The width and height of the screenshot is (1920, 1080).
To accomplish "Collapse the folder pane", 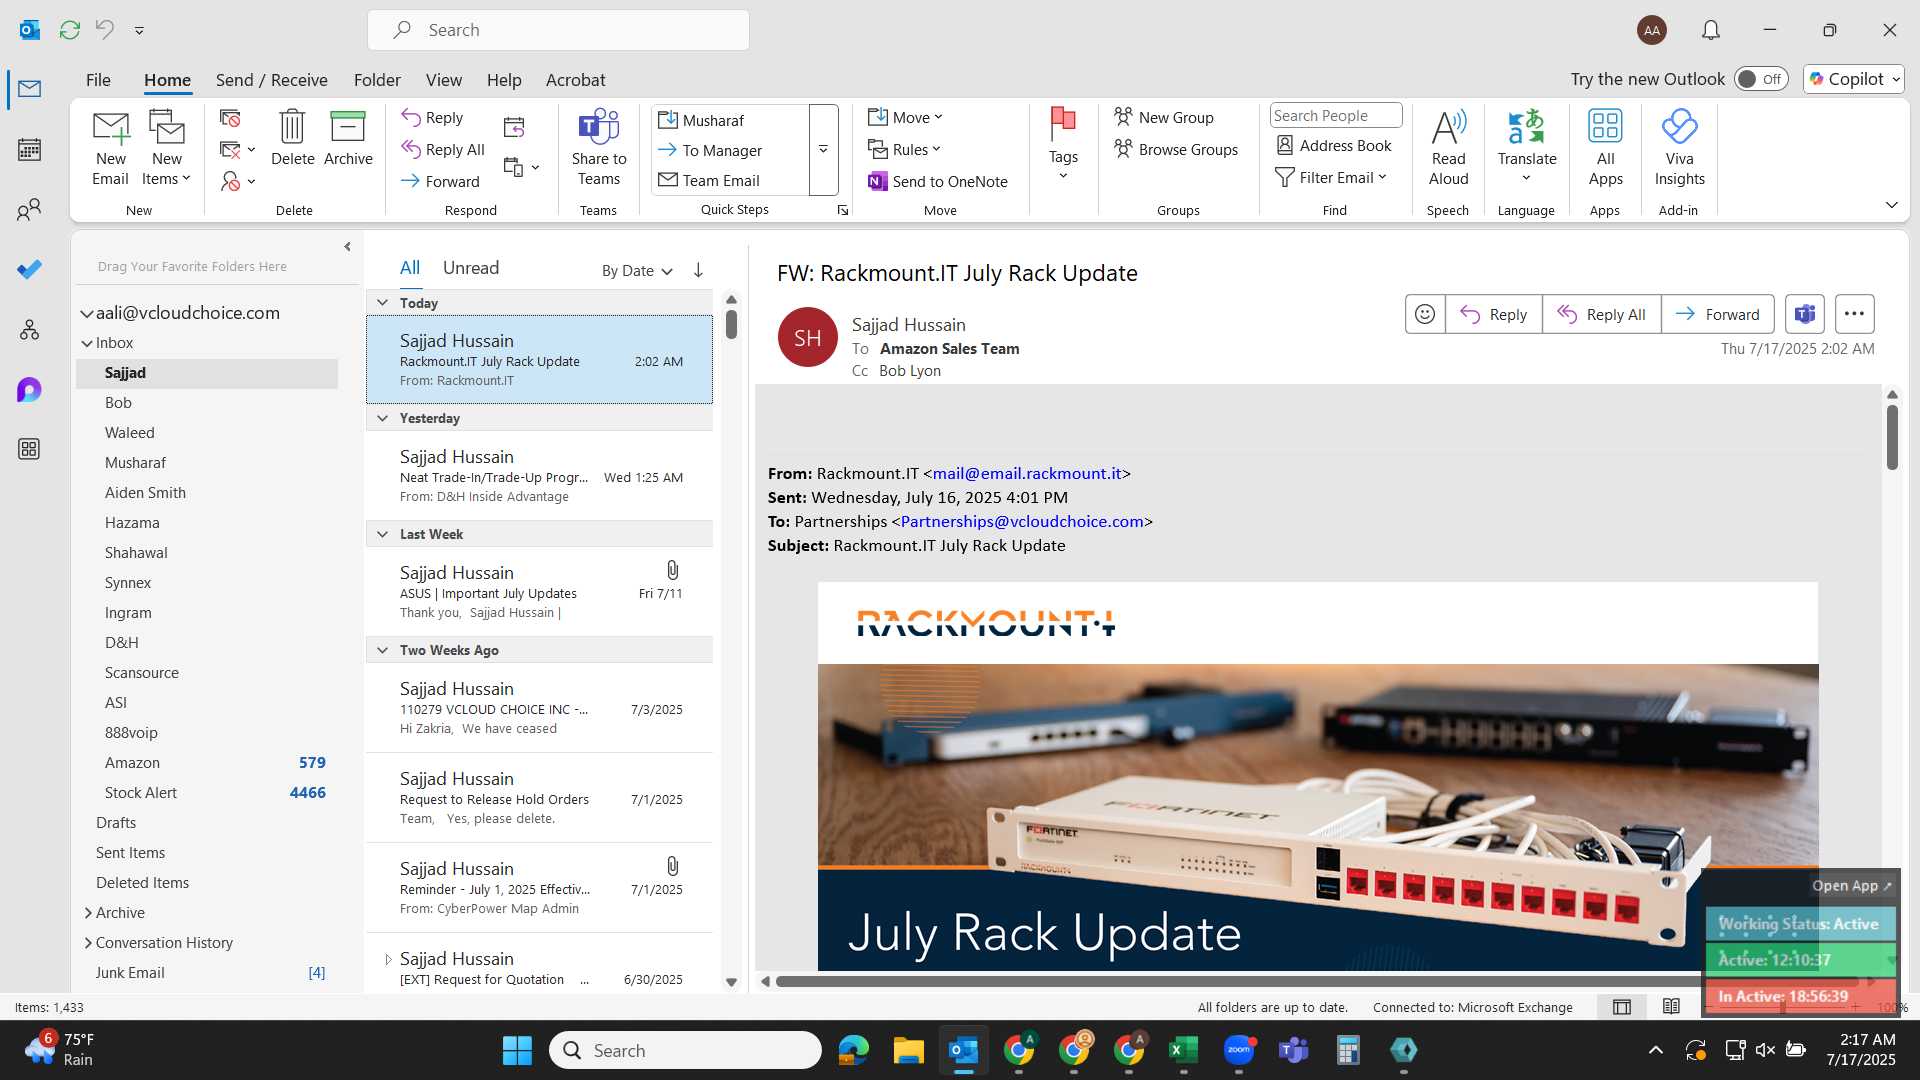I will click(x=347, y=246).
